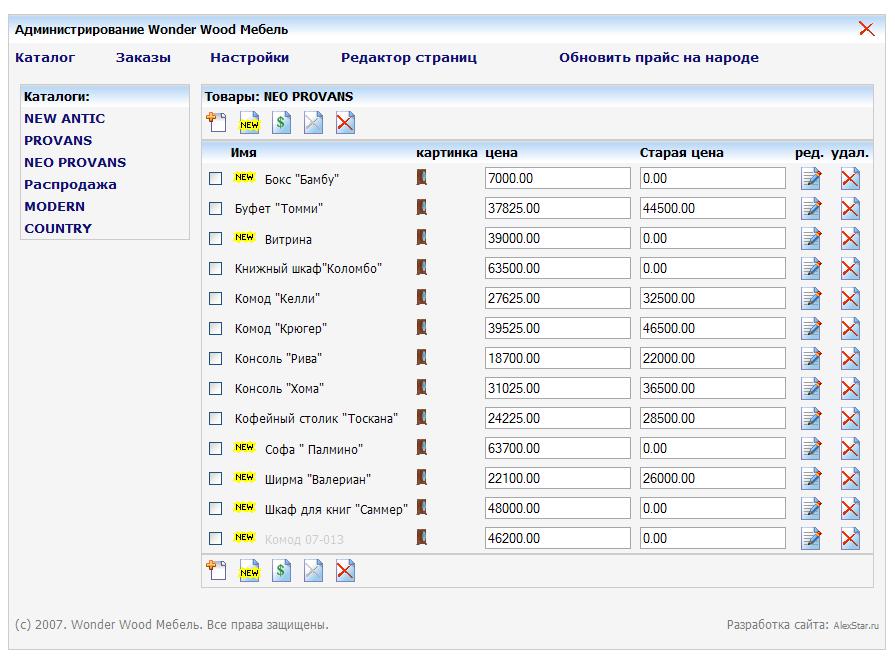Click the gray X page icon in bottom toolbar
895x656 pixels.
point(314,571)
